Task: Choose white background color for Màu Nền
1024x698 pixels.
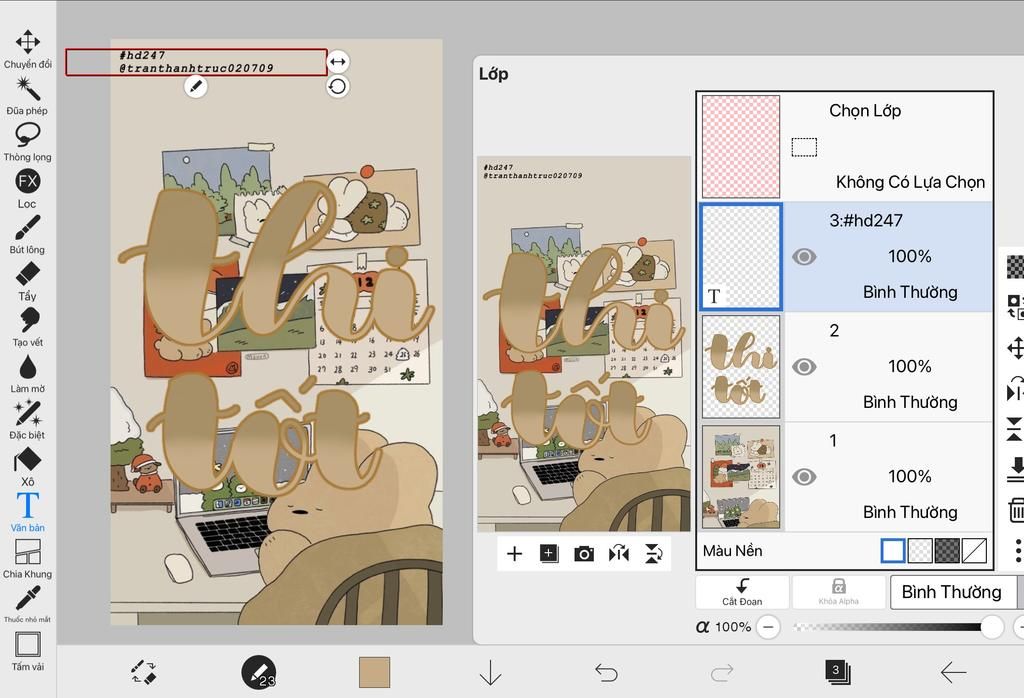Action: [893, 550]
